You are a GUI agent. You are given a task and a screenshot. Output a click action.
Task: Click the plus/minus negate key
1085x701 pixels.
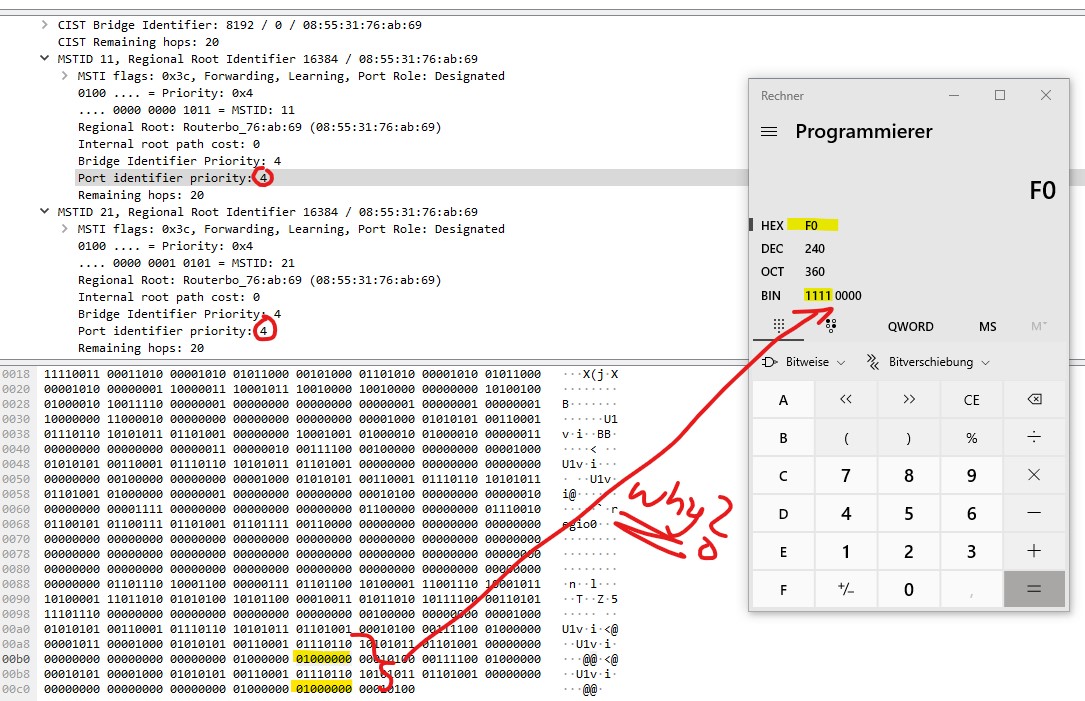coord(846,590)
